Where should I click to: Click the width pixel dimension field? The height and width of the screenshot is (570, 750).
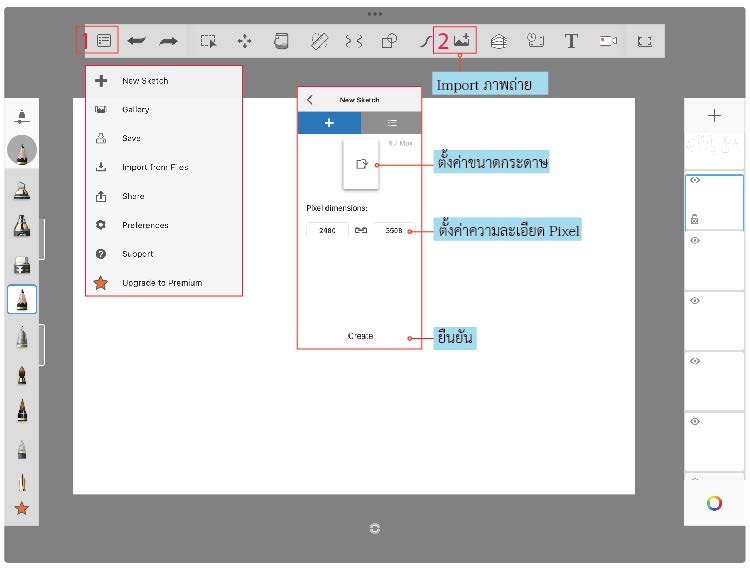point(327,230)
